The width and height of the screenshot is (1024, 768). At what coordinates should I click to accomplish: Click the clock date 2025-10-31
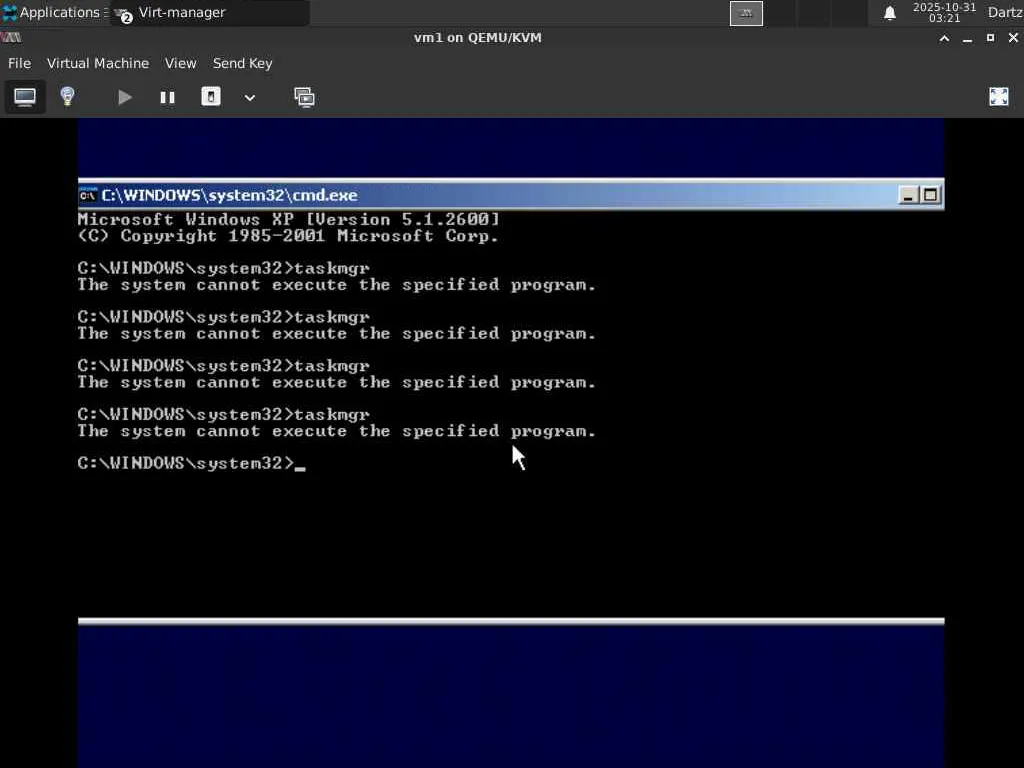point(944,7)
